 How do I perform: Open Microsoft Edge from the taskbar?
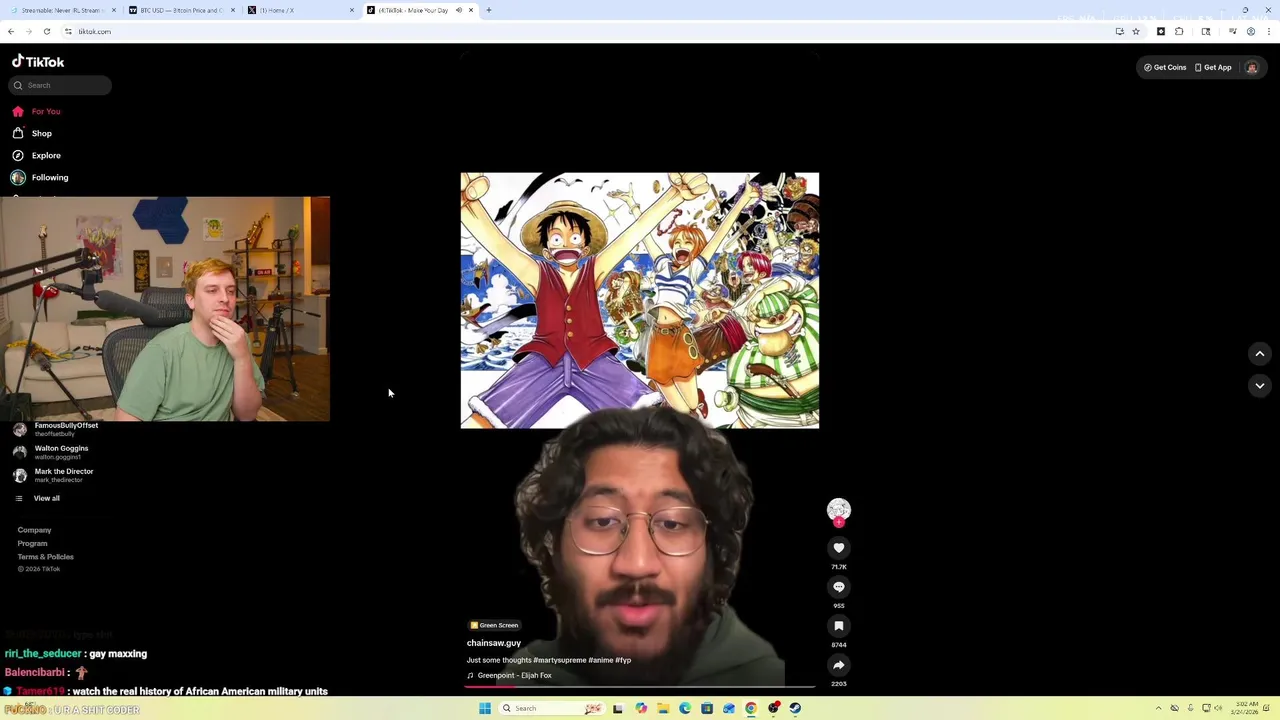click(x=685, y=708)
